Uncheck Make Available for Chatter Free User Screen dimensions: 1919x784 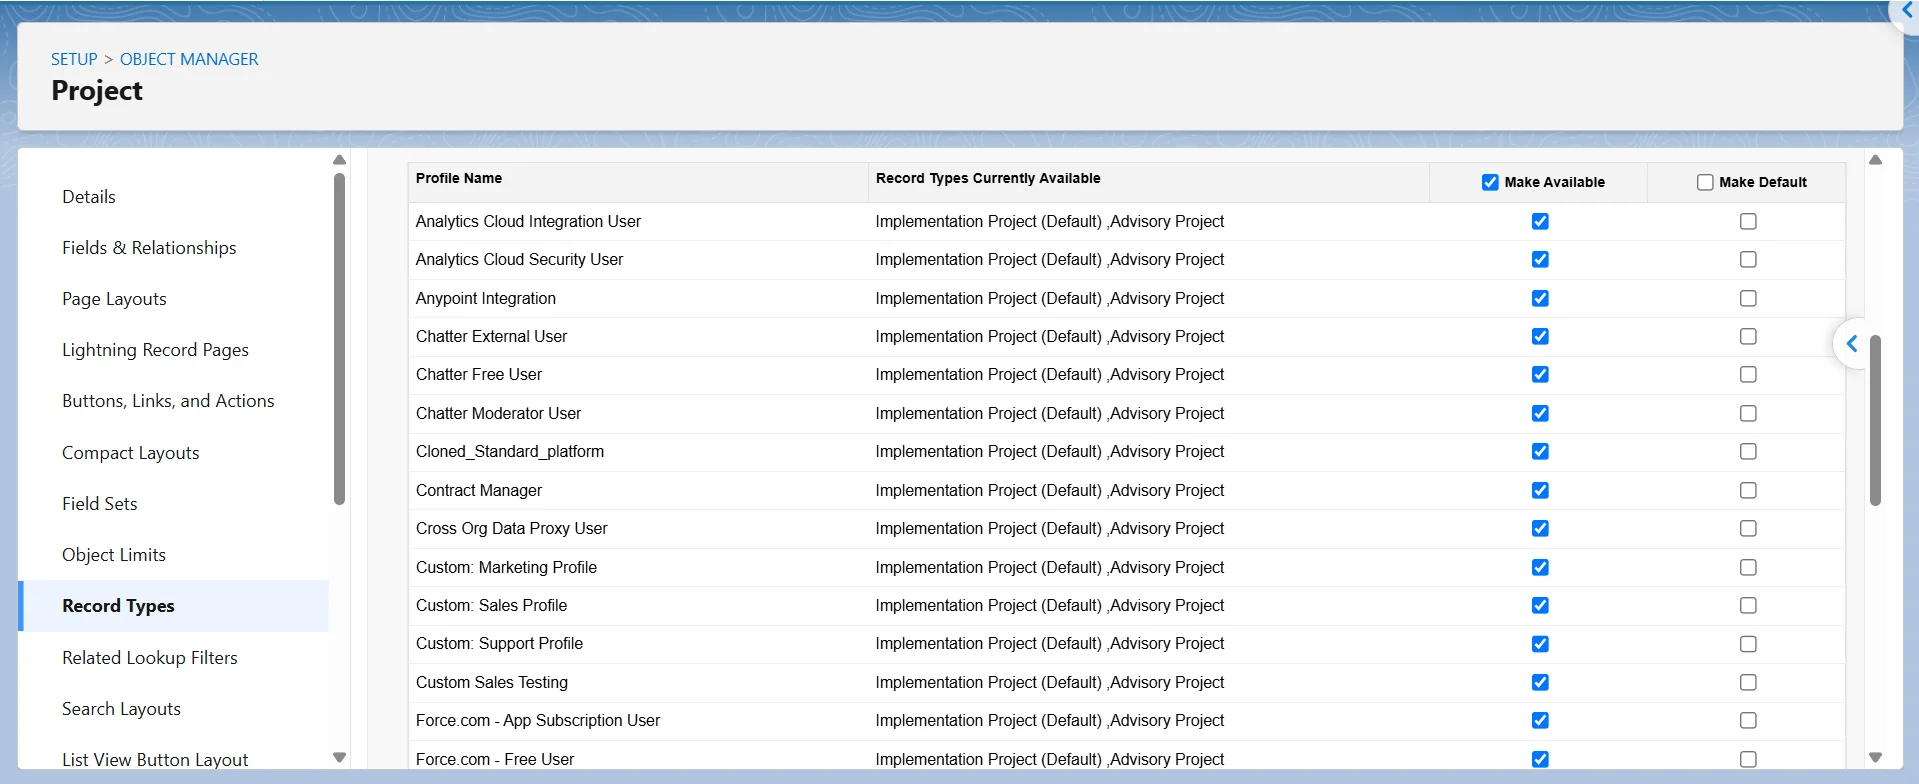[1540, 374]
